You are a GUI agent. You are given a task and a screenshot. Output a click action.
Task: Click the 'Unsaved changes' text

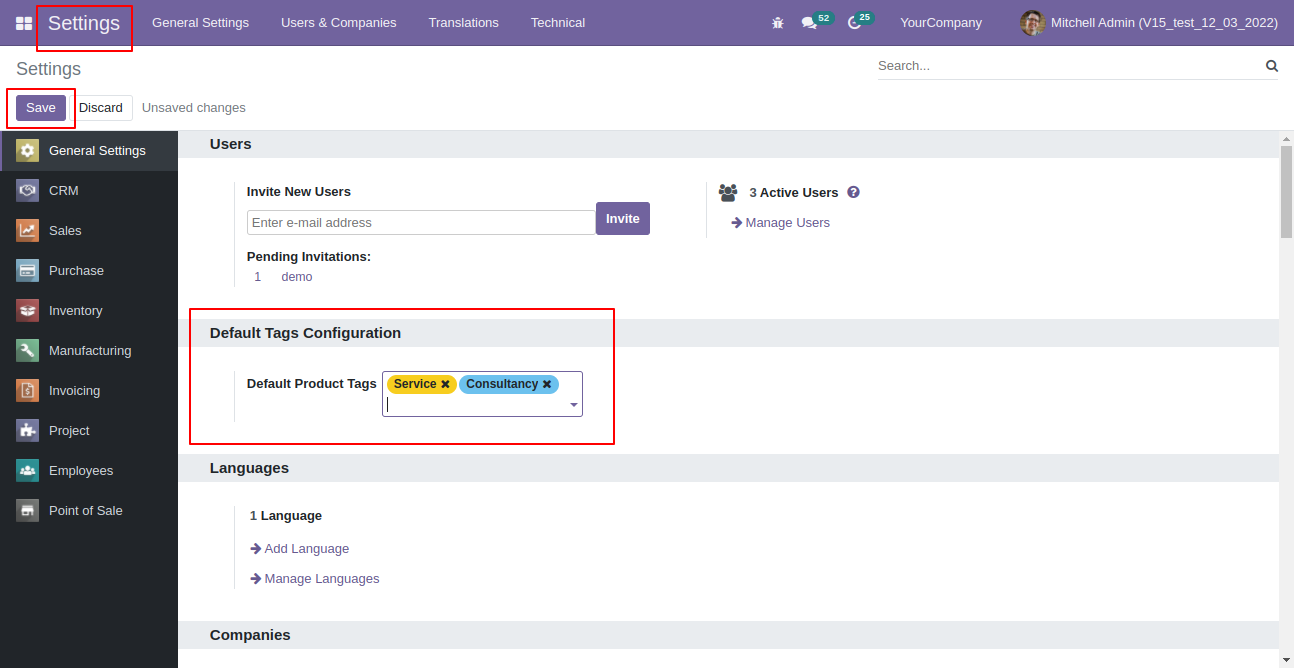[194, 108]
